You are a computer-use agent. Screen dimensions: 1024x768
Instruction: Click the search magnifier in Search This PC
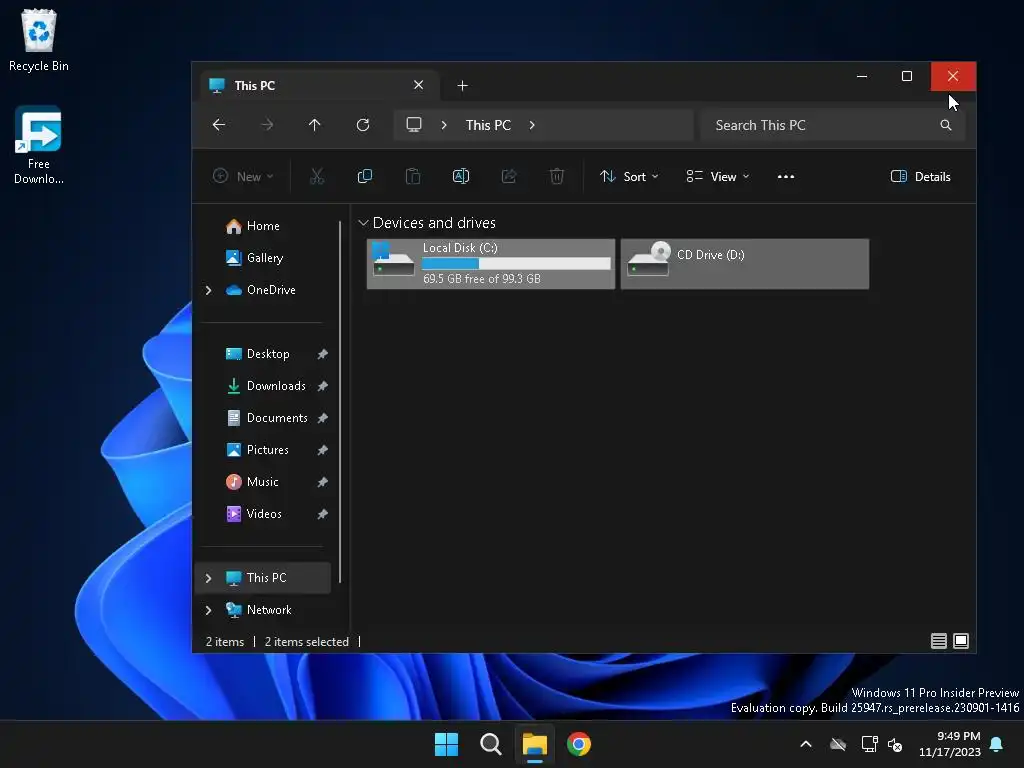946,125
